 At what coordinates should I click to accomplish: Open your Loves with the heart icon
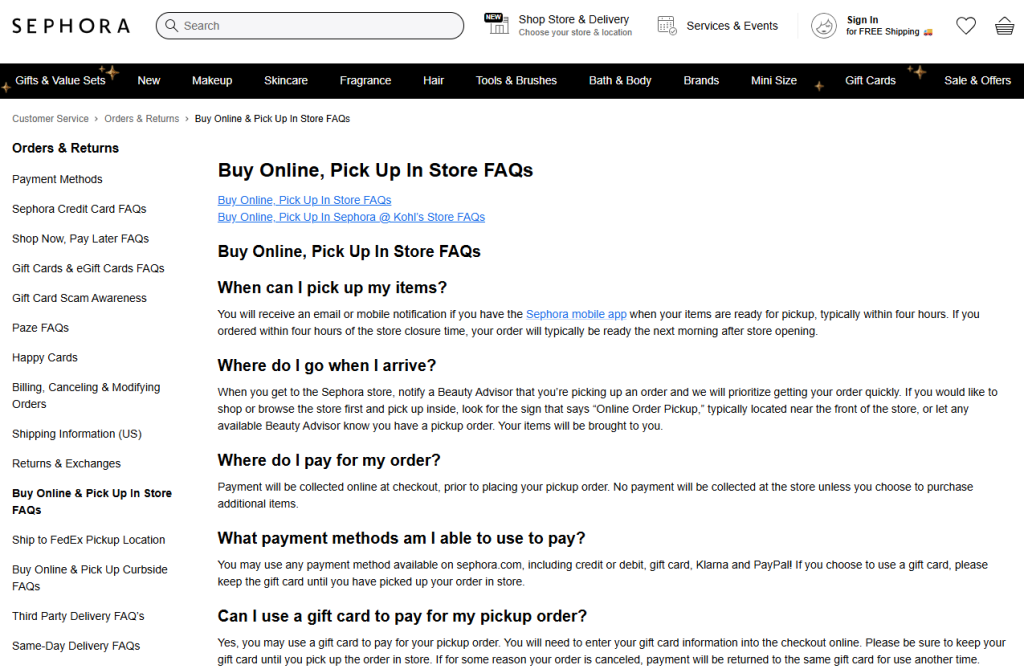click(966, 25)
